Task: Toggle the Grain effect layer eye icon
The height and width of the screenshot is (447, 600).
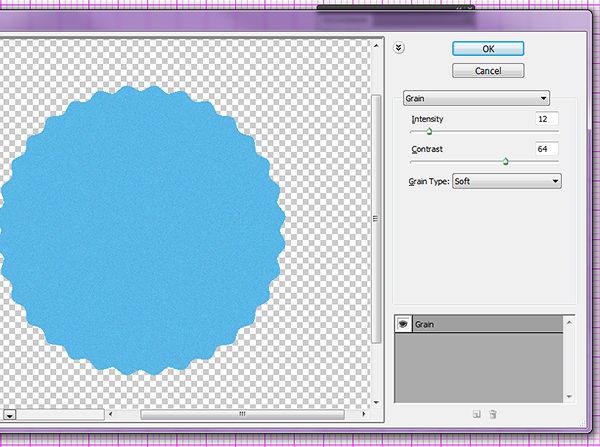Action: point(403,324)
